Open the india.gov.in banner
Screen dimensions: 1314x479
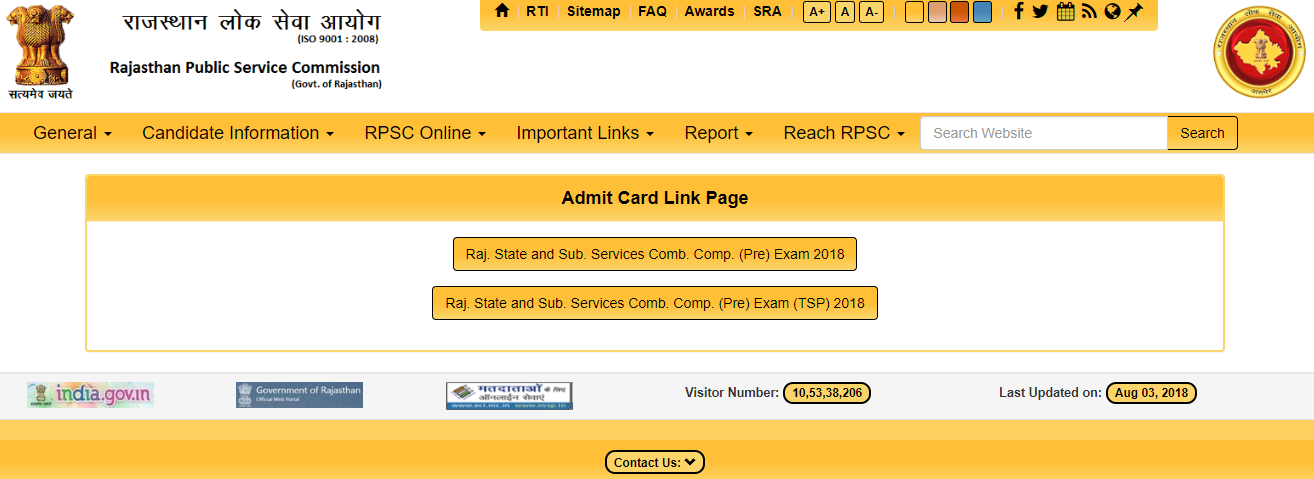click(x=91, y=395)
